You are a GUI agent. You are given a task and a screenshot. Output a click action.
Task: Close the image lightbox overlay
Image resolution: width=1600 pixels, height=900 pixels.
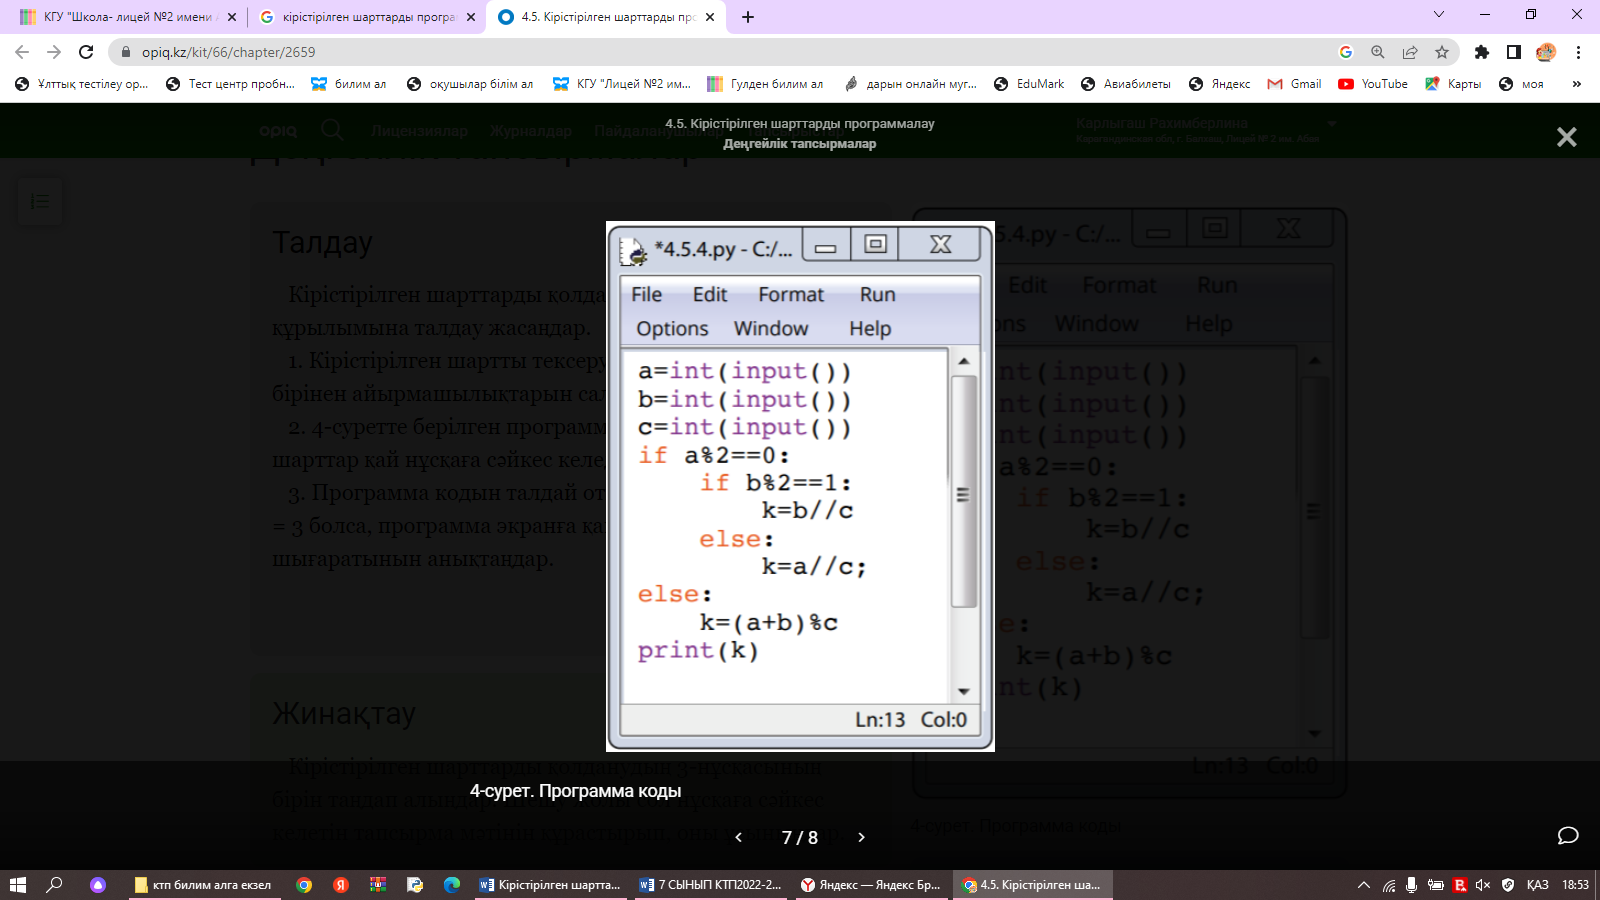[x=1566, y=137]
